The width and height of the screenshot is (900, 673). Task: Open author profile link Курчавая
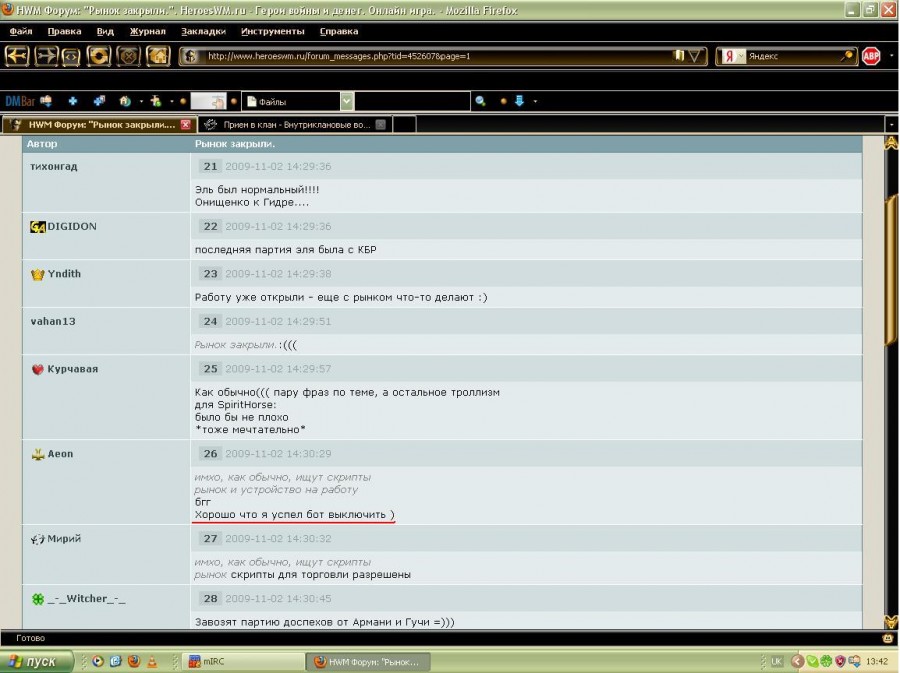click(x=71, y=369)
